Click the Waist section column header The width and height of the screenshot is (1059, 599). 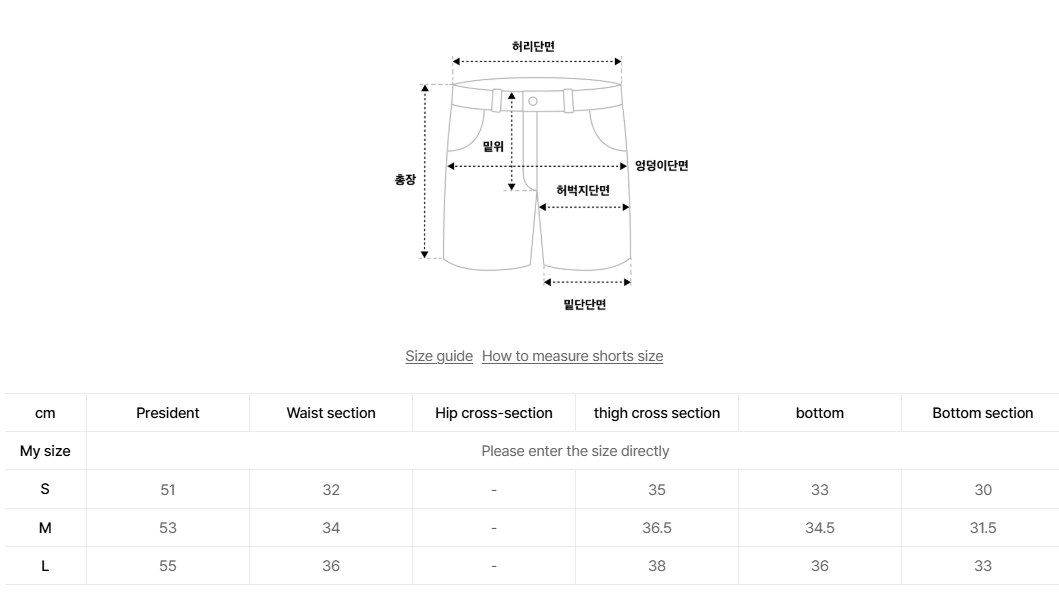tap(331, 413)
